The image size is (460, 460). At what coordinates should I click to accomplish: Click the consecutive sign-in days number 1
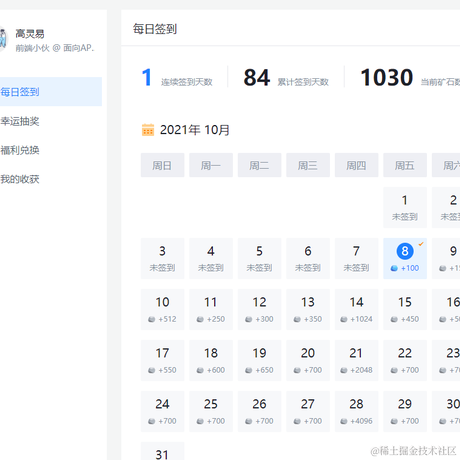coord(147,77)
